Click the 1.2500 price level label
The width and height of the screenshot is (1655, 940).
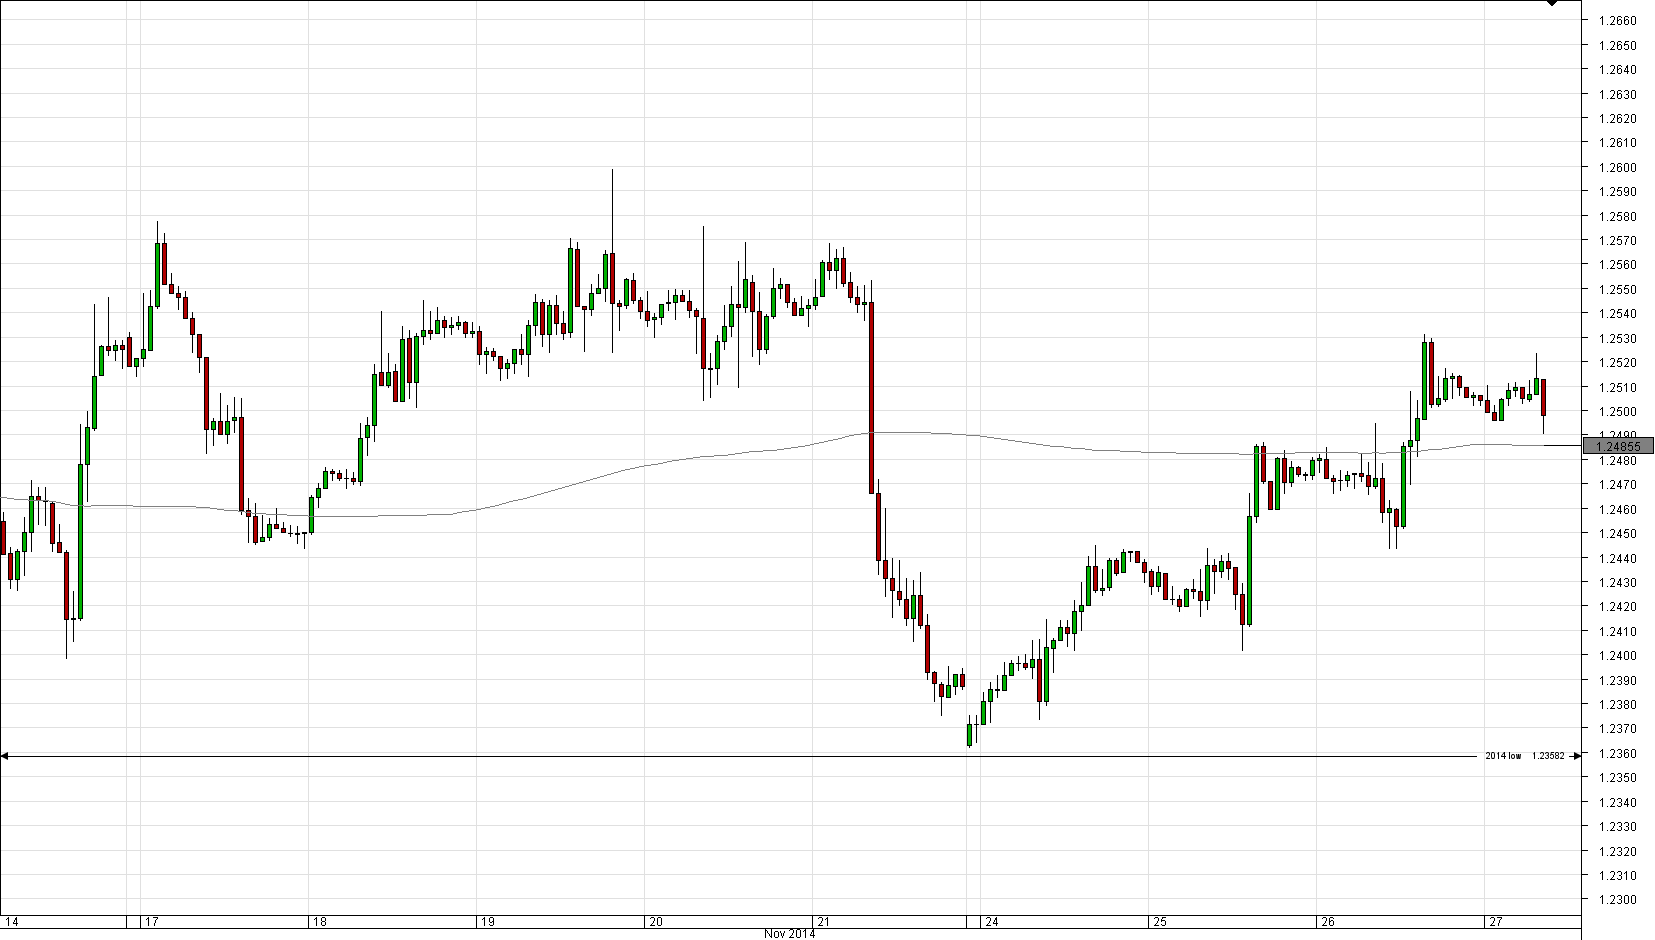[1618, 412]
